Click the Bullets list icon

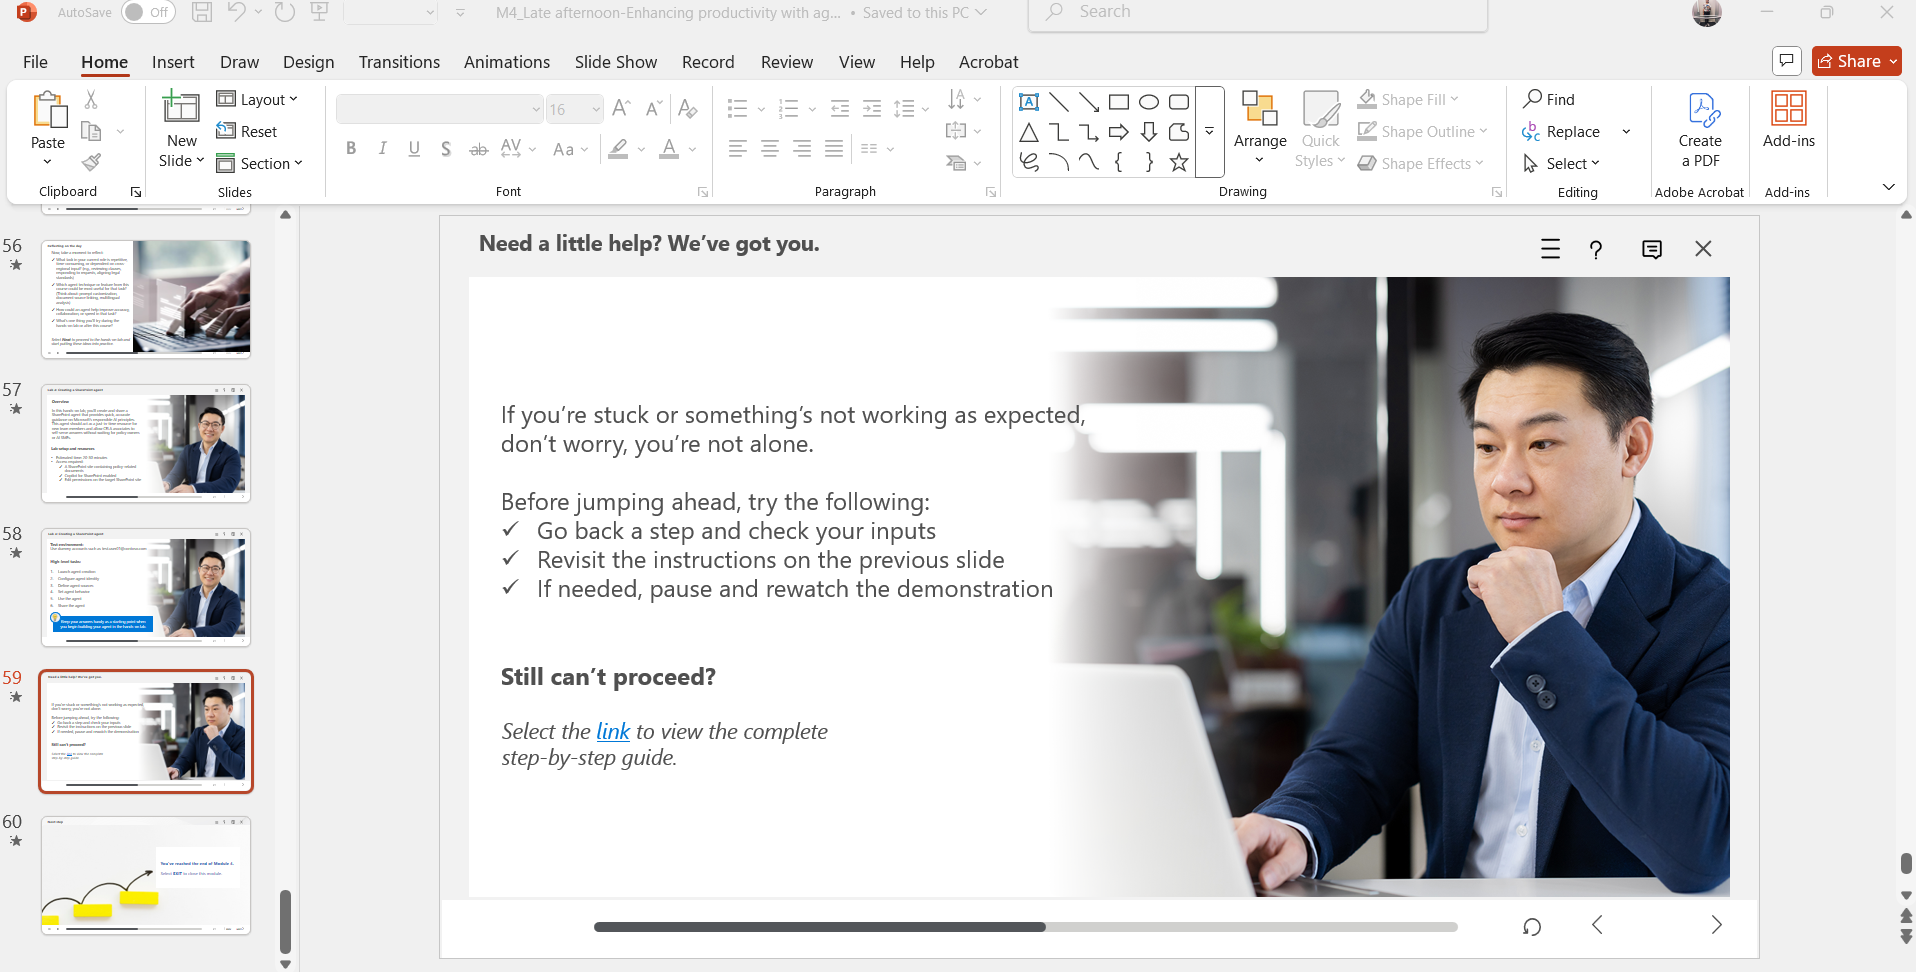[x=738, y=108]
